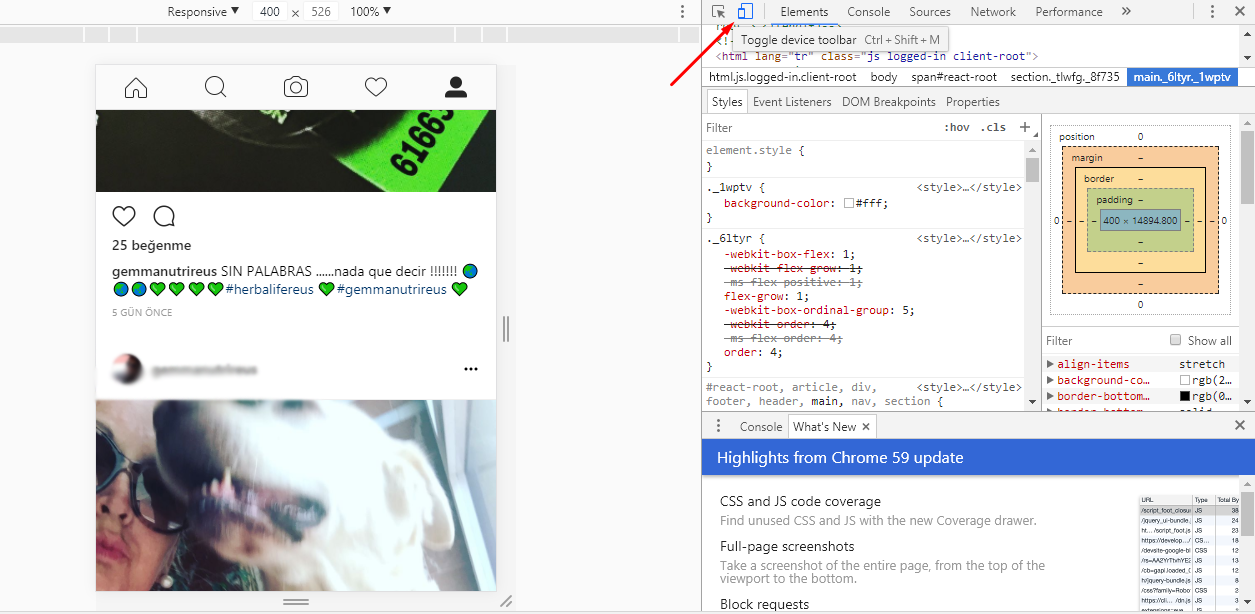Open the Responsive device dropdown
This screenshot has width=1255, height=614.
tap(204, 12)
